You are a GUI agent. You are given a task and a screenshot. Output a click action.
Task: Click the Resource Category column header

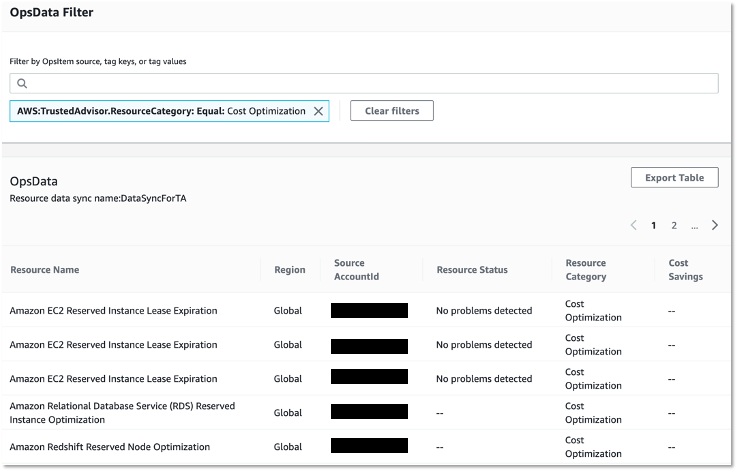[x=586, y=270]
